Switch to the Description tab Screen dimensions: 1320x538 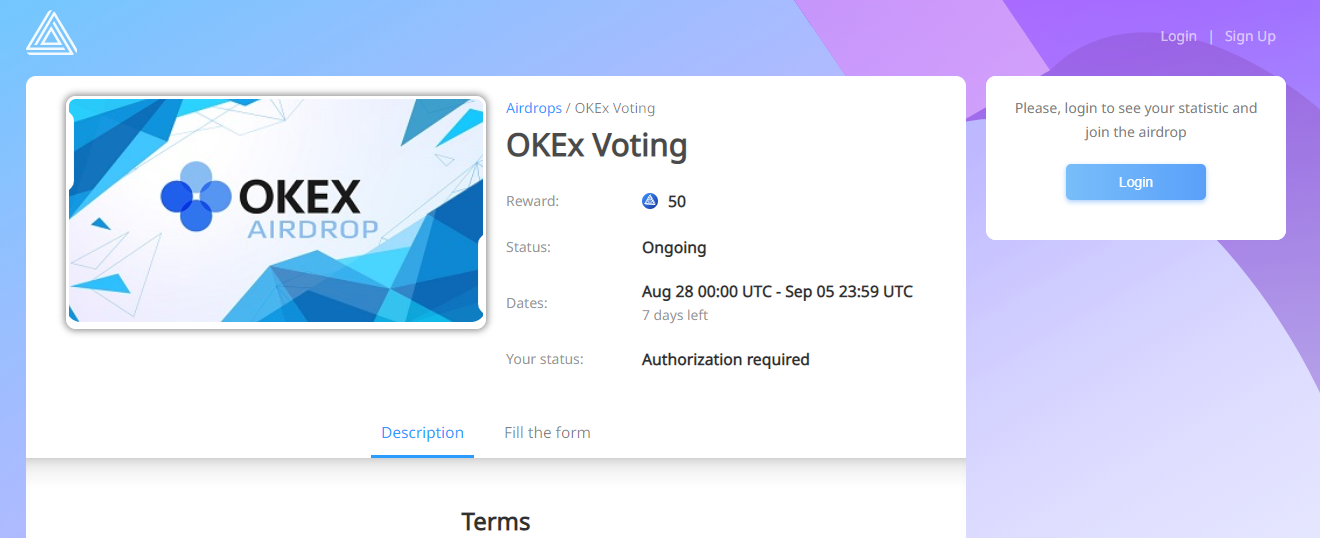click(422, 433)
